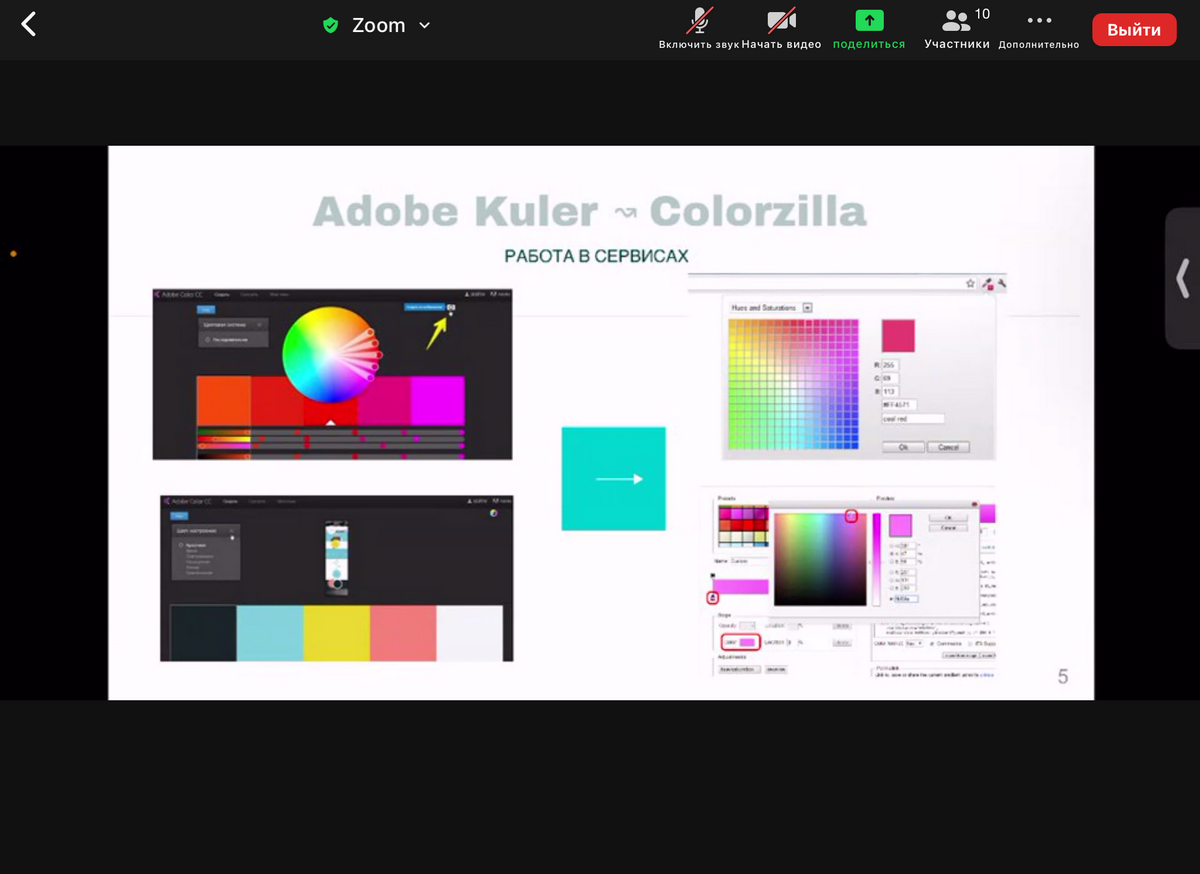Open the green shield encryption info
Image resolution: width=1200 pixels, height=874 pixels.
[x=331, y=26]
